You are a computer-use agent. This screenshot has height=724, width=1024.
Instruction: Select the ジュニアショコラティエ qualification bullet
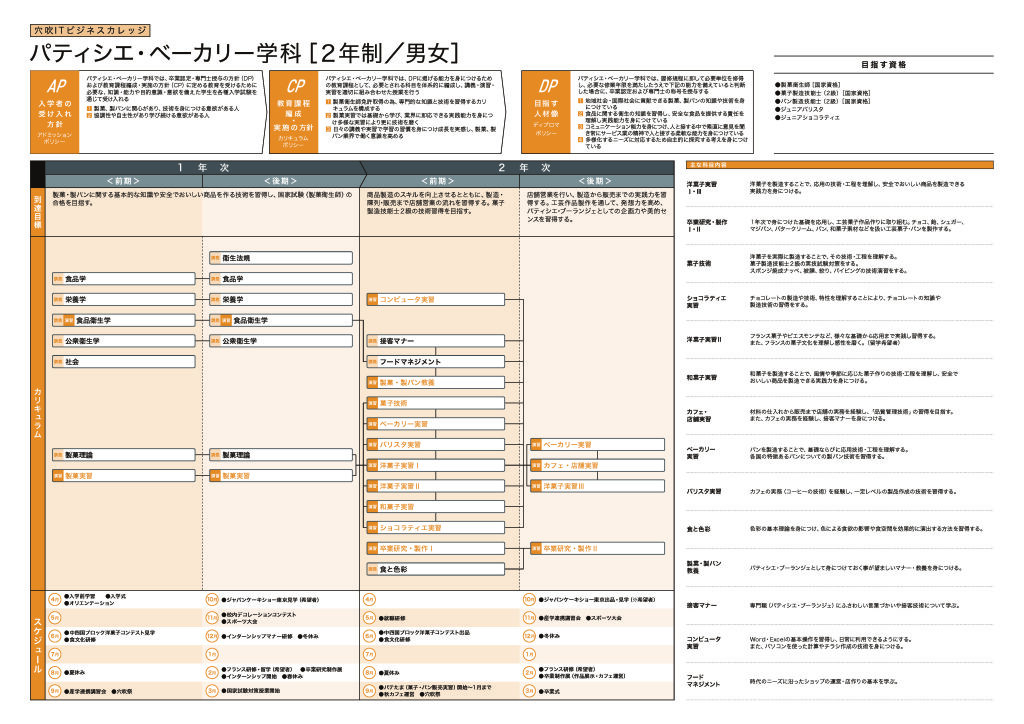tap(807, 118)
